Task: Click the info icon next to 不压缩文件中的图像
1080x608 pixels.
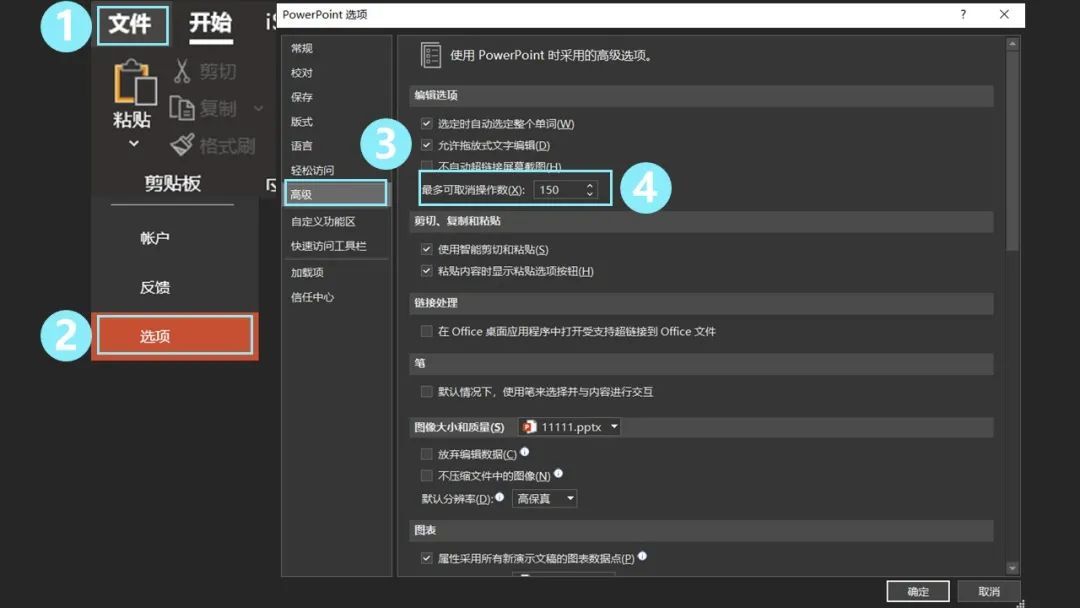Action: pyautogui.click(x=559, y=473)
